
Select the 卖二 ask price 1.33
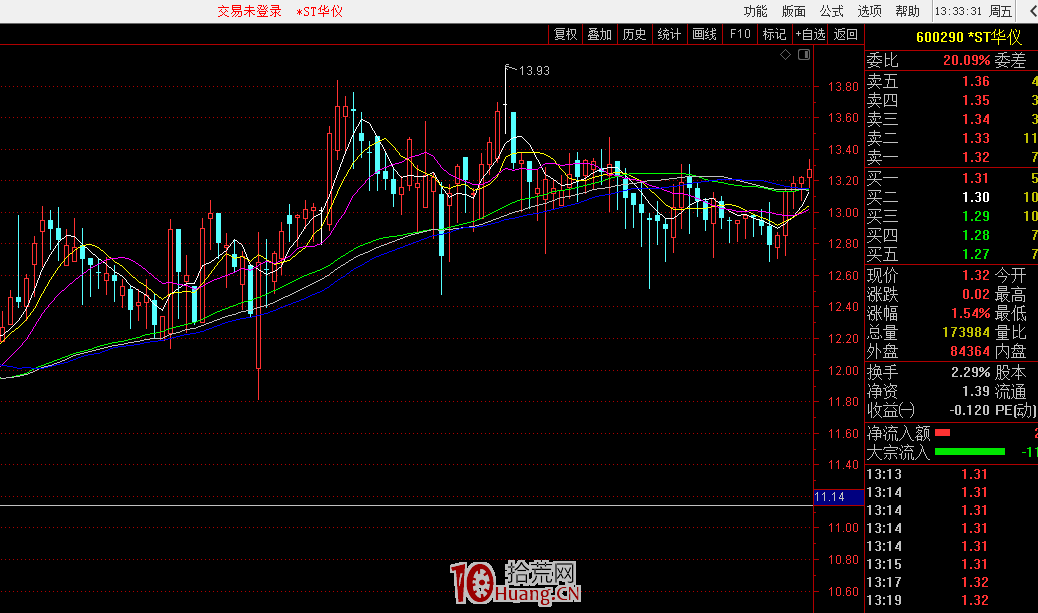(x=976, y=138)
